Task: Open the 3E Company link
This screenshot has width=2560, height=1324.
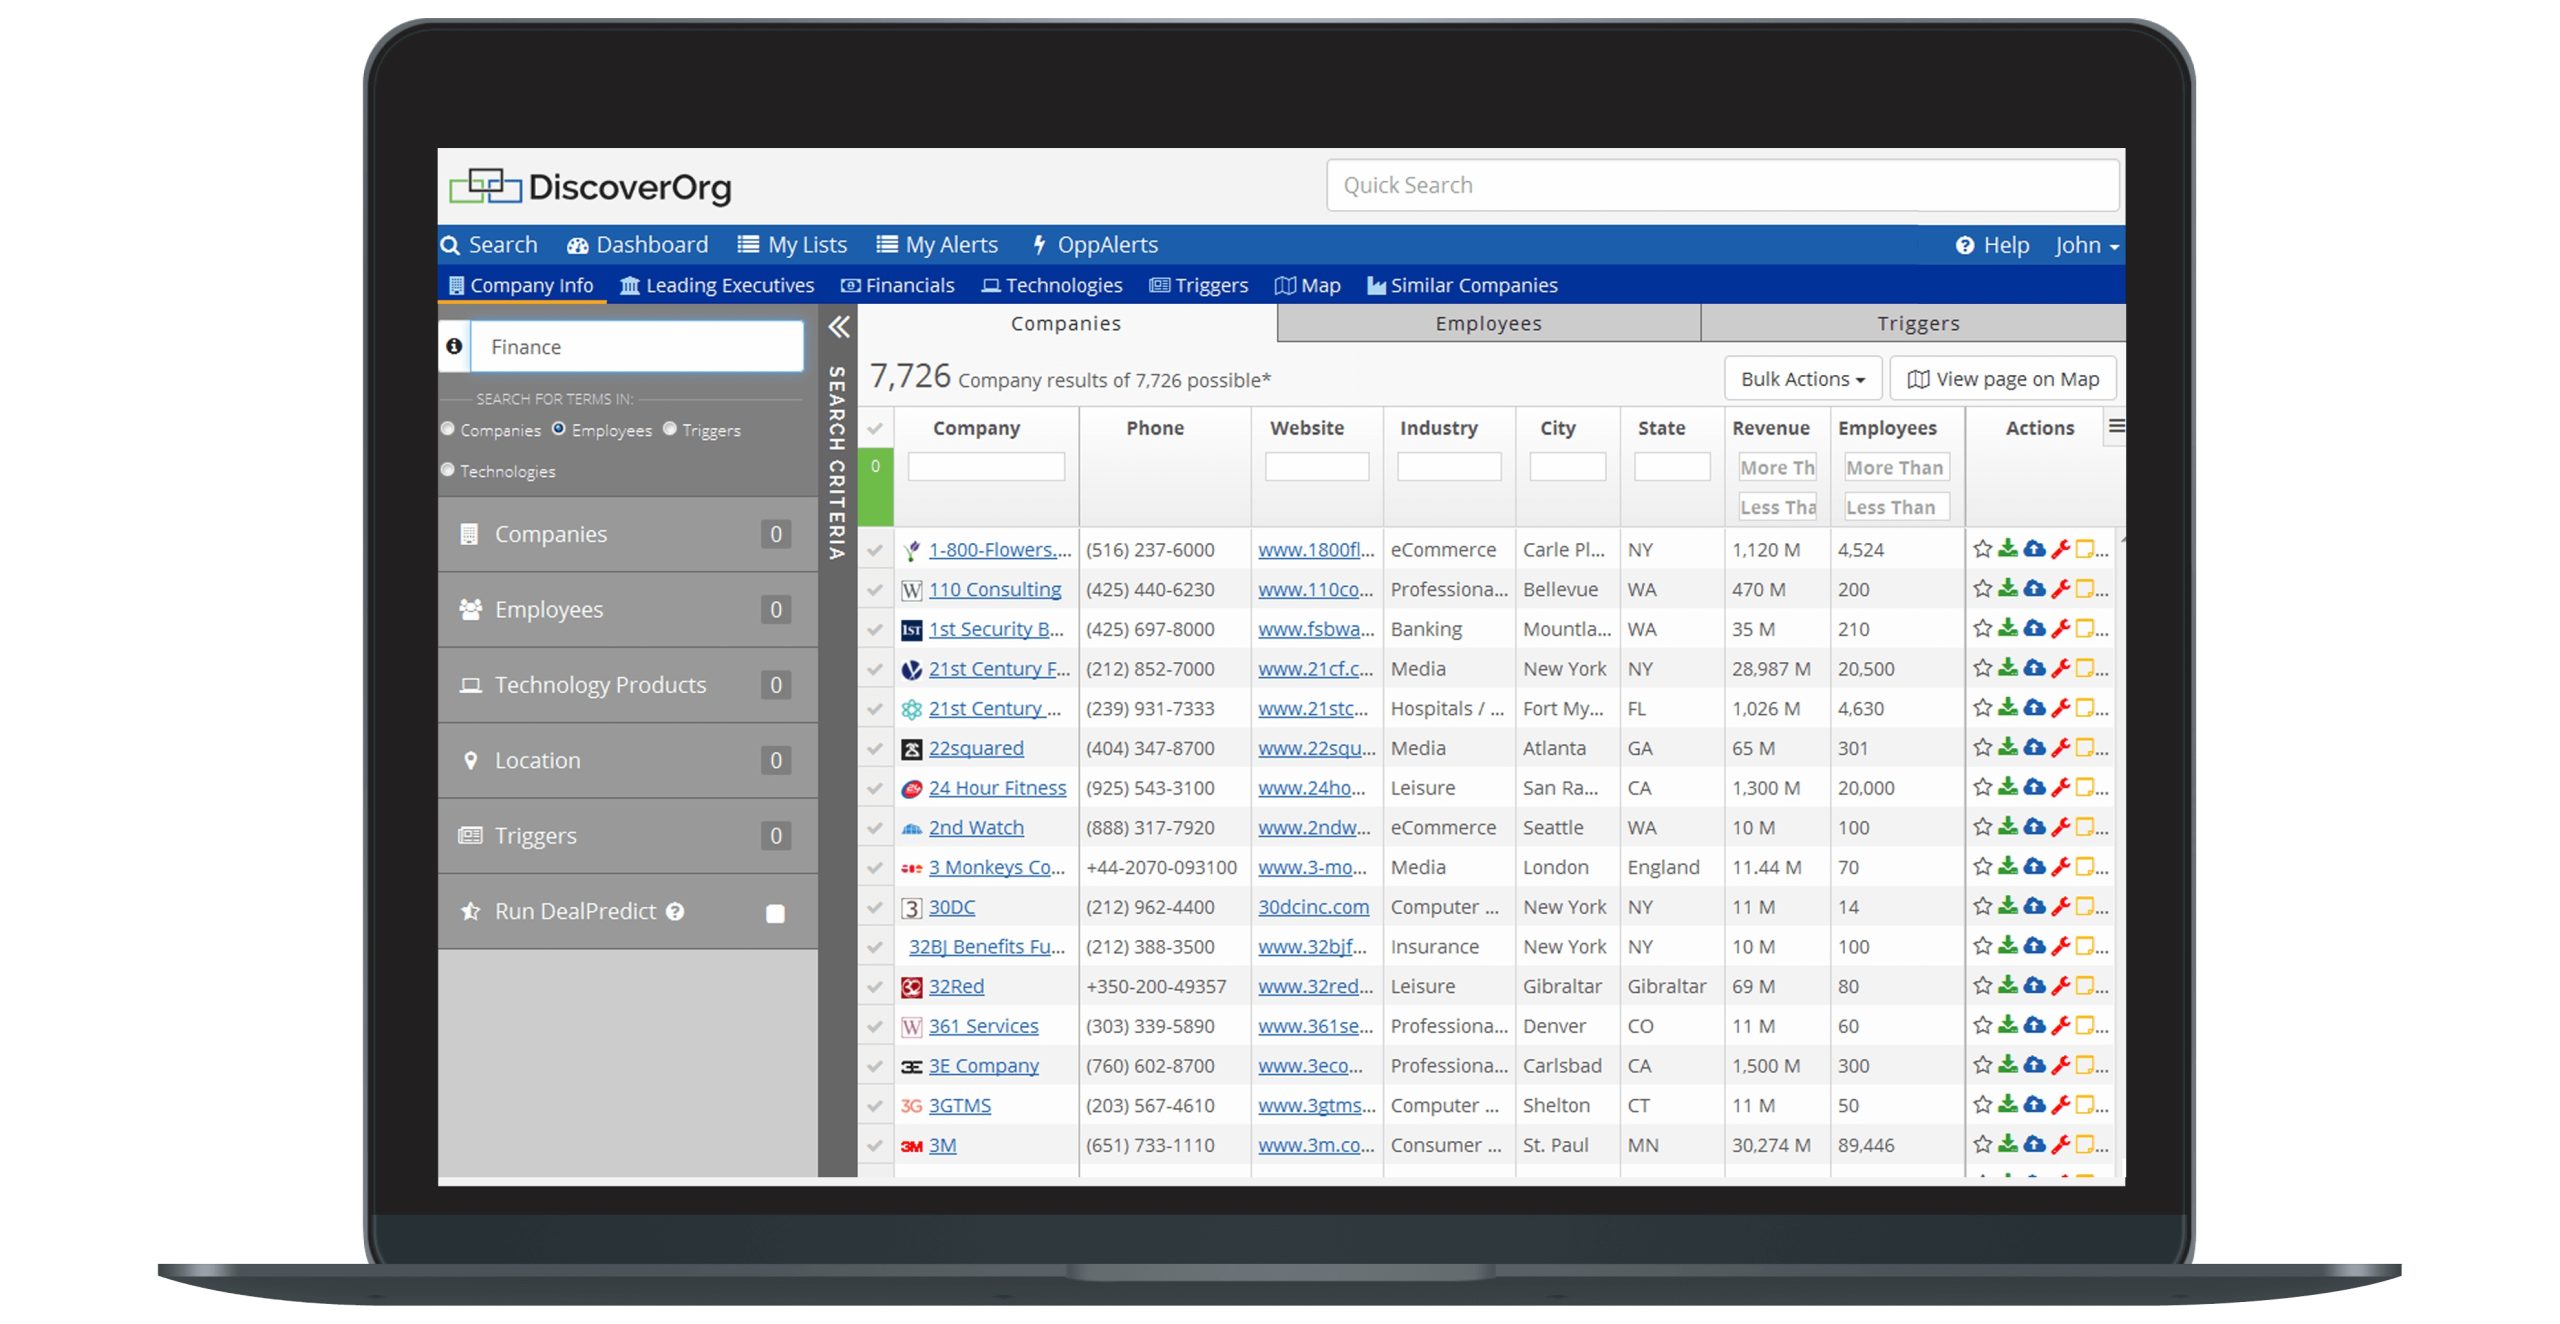Action: 984,1066
